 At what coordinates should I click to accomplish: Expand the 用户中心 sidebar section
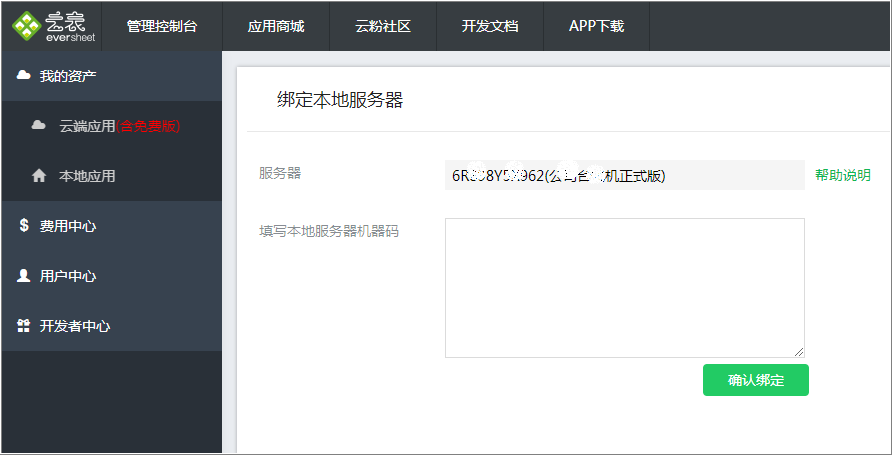[112, 276]
